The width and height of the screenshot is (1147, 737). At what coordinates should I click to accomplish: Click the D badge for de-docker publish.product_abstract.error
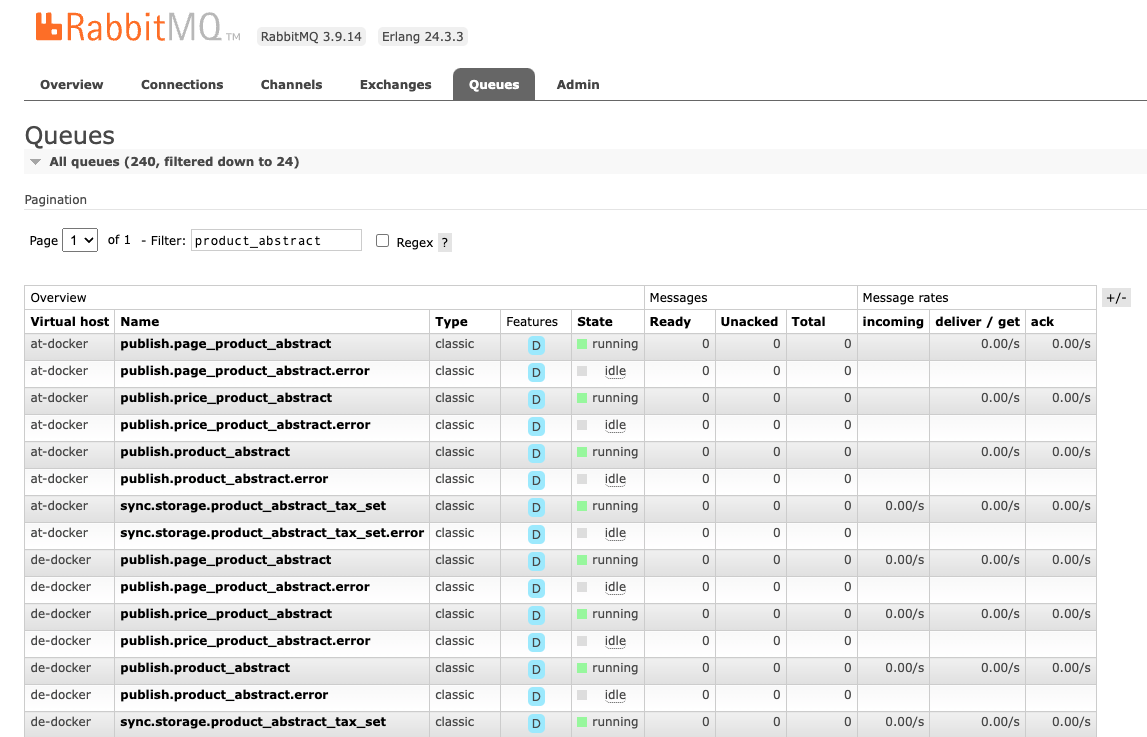536,697
